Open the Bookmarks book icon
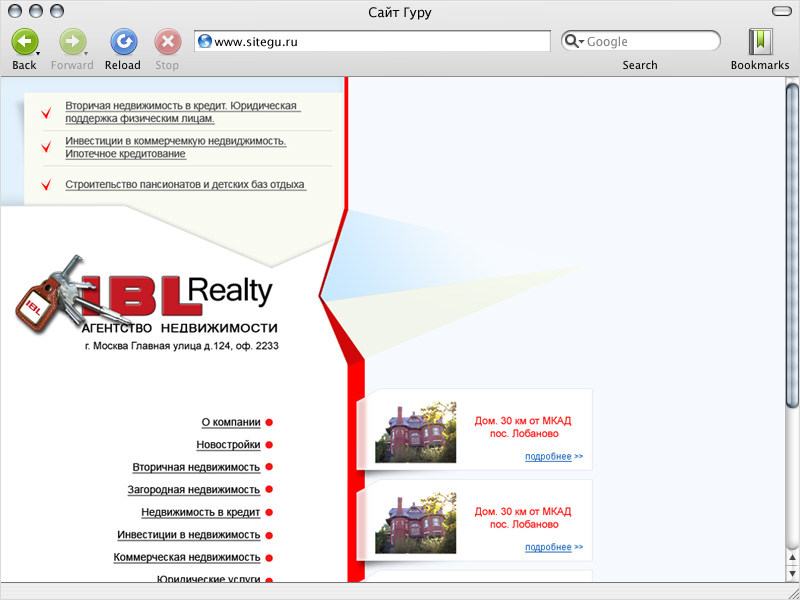Image resolution: width=800 pixels, height=600 pixels. click(760, 41)
